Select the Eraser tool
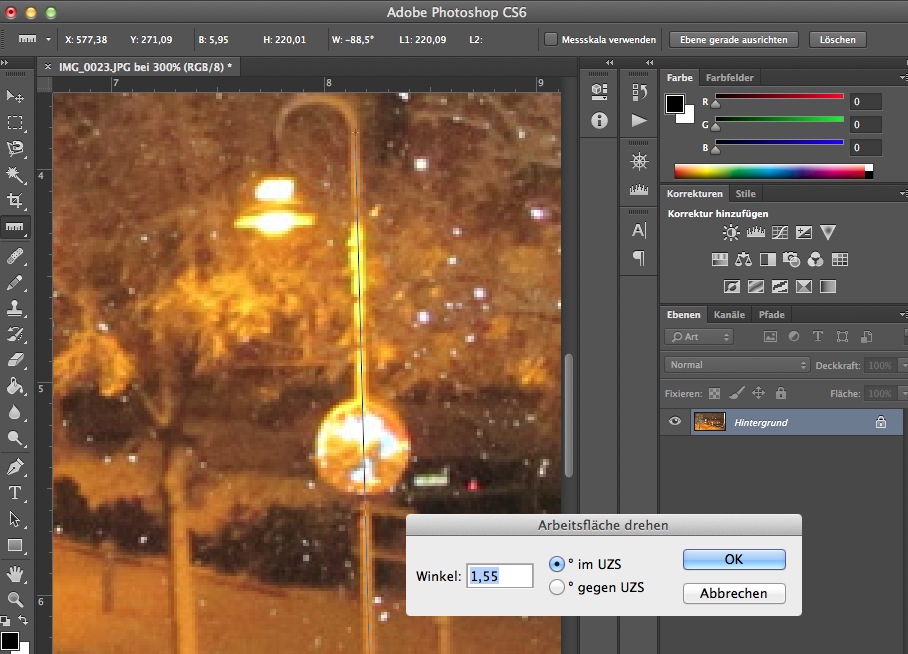 [15, 360]
